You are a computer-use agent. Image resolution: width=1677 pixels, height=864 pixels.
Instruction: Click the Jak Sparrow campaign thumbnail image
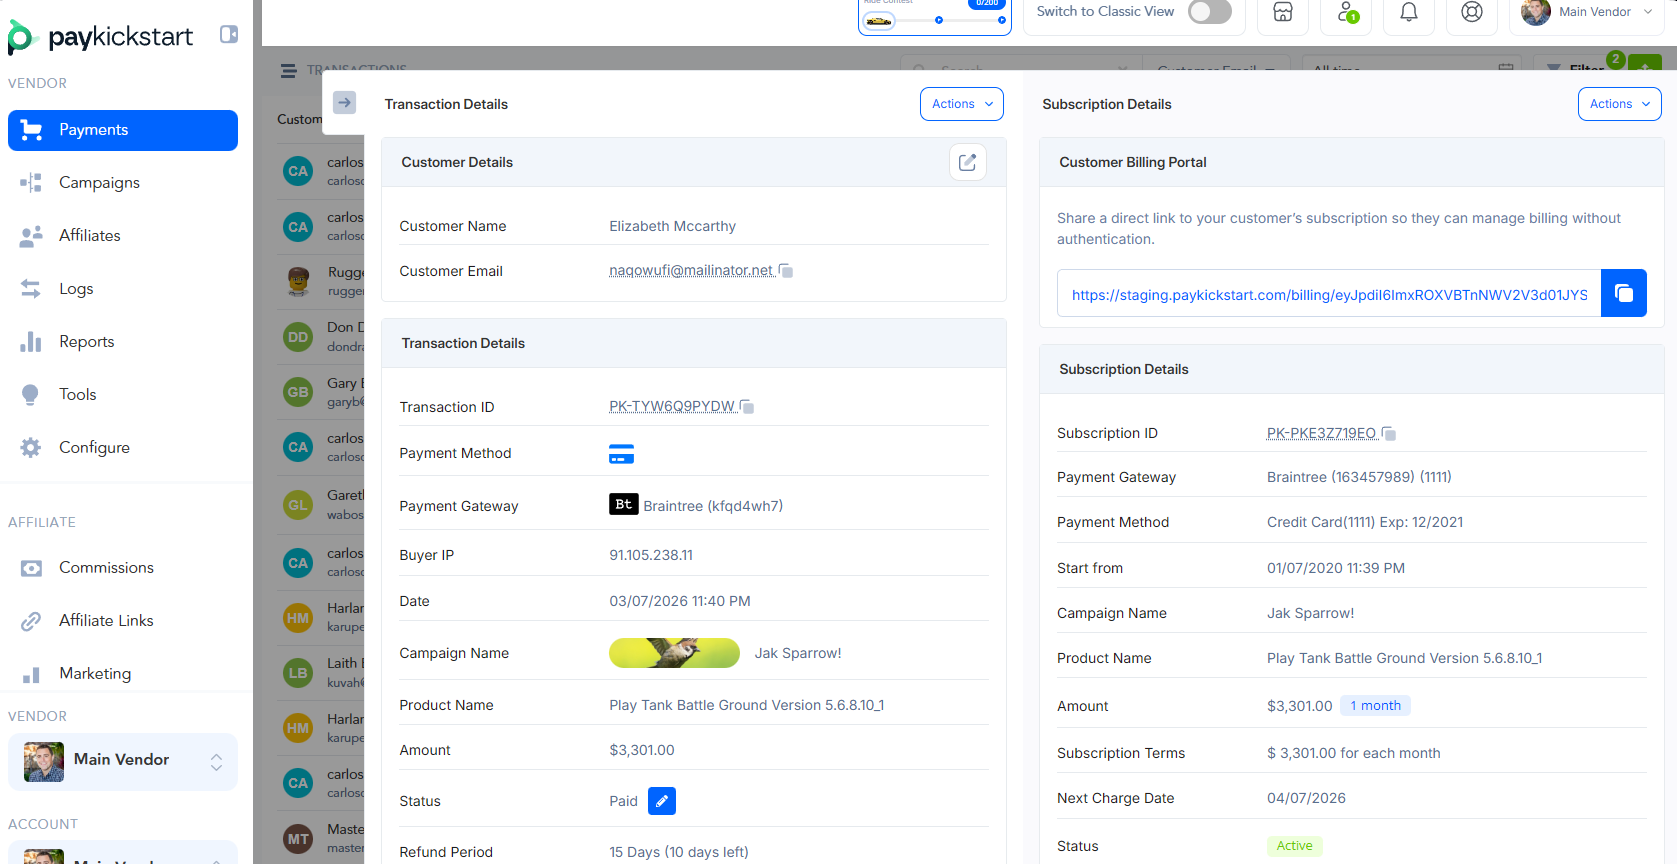(674, 653)
